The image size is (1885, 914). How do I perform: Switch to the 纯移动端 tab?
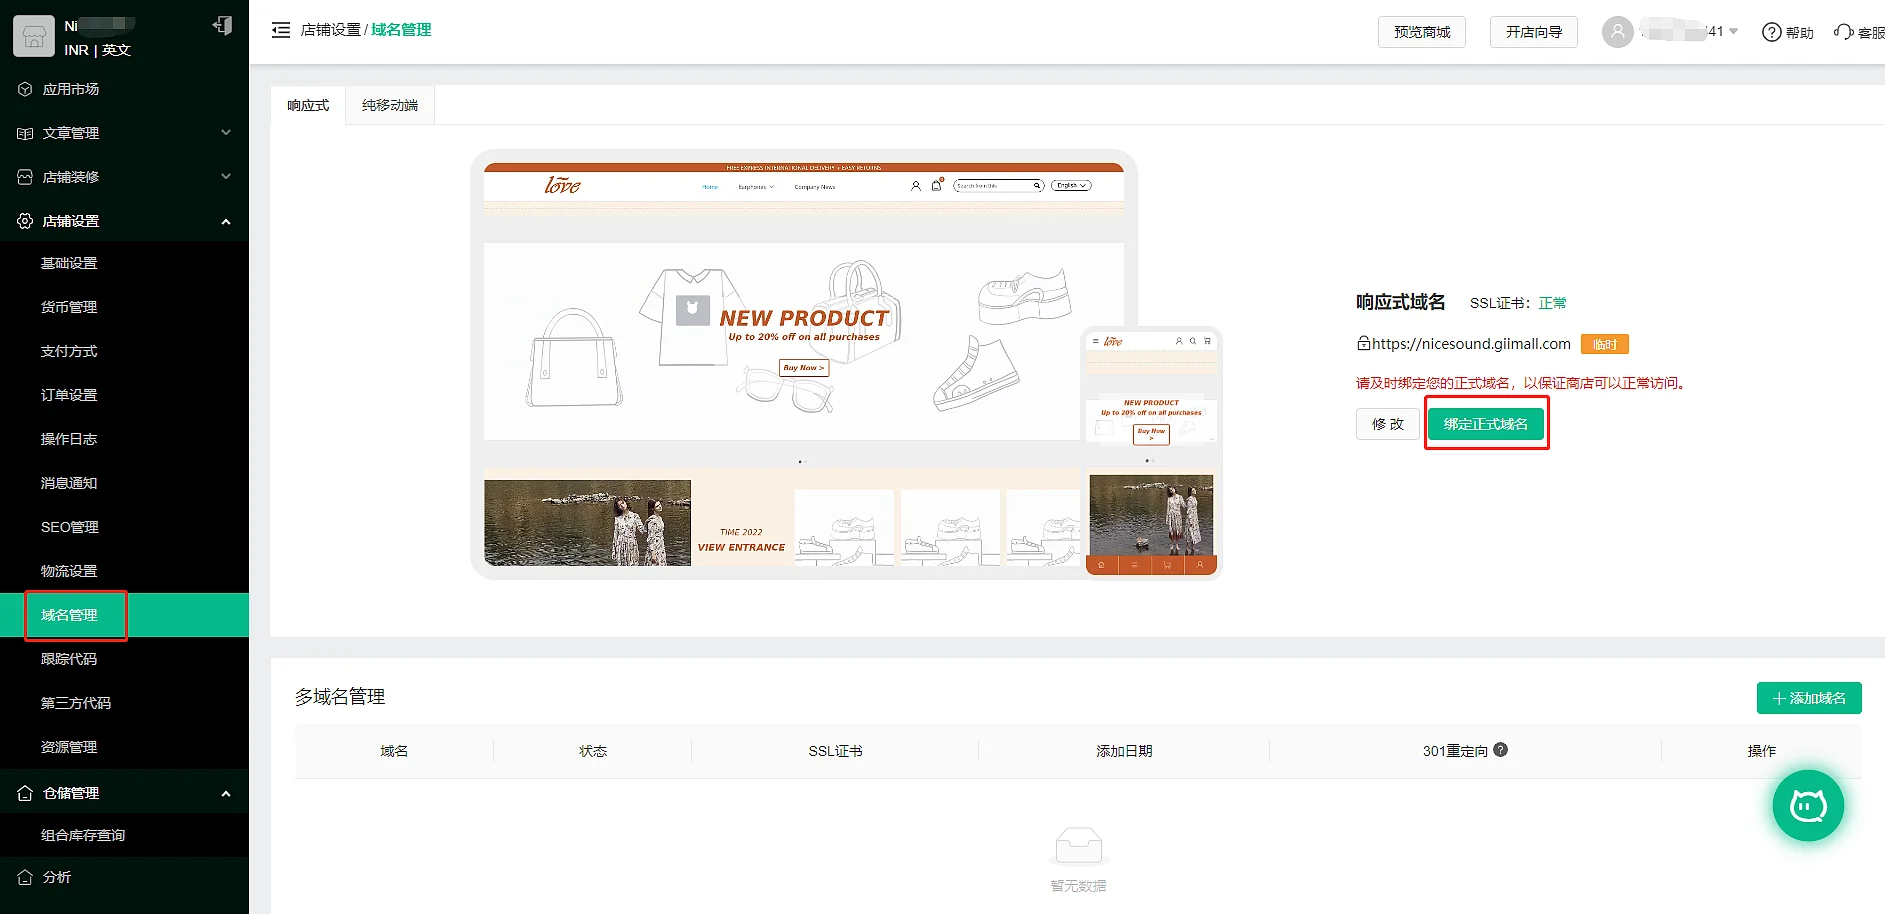point(390,105)
